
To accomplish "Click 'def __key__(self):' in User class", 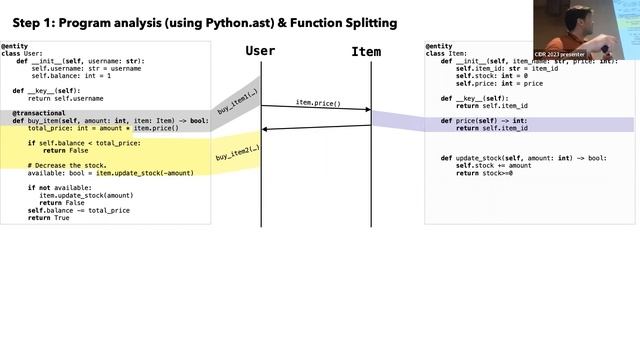I will point(47,91).
